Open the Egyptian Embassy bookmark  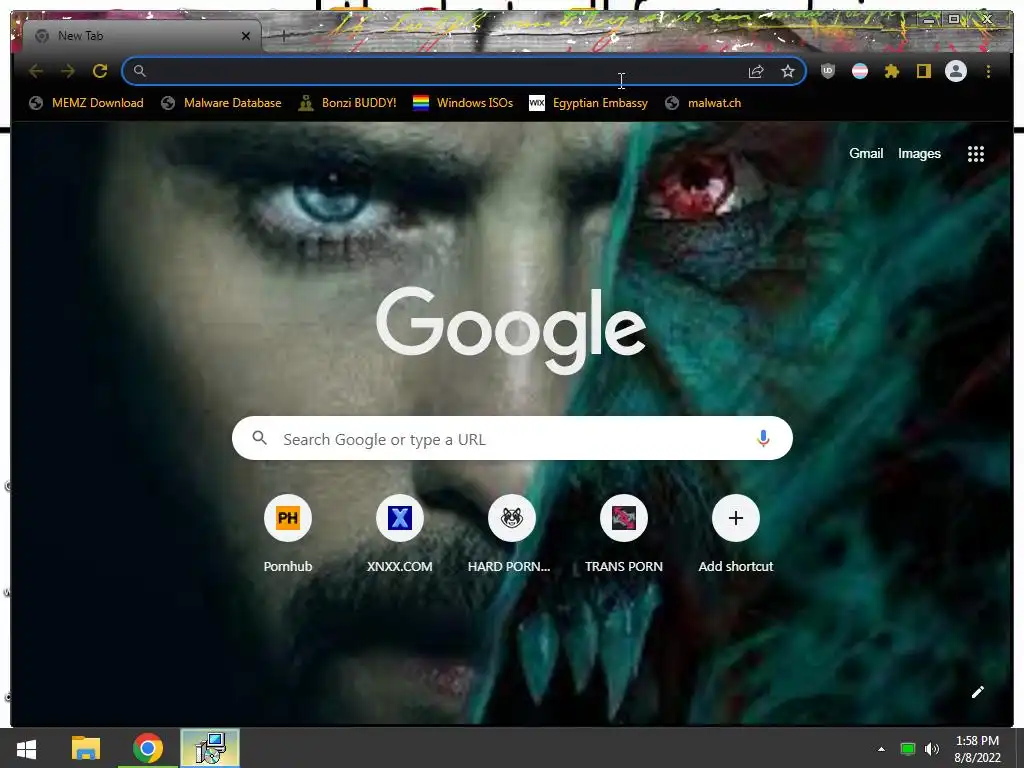588,103
